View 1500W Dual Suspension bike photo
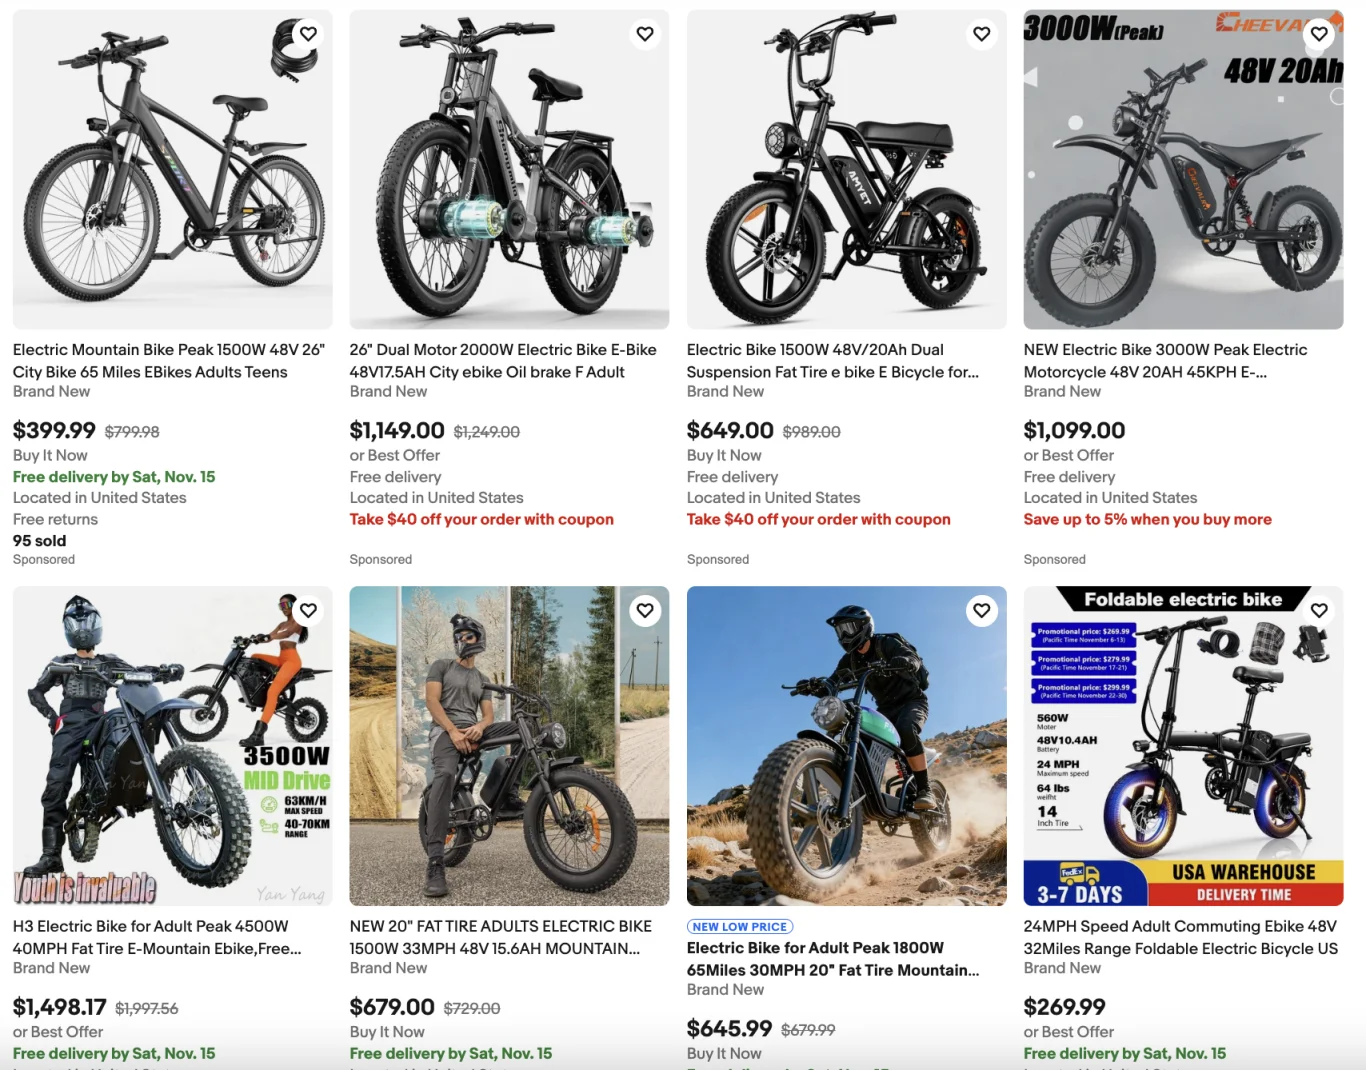This screenshot has width=1366, height=1070. 846,170
